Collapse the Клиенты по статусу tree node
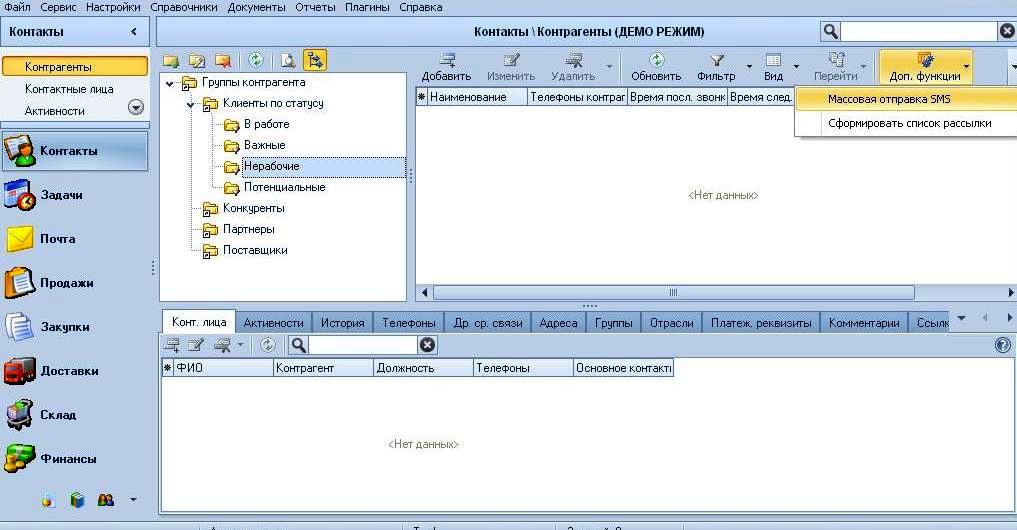The height and width of the screenshot is (530, 1017). click(191, 104)
